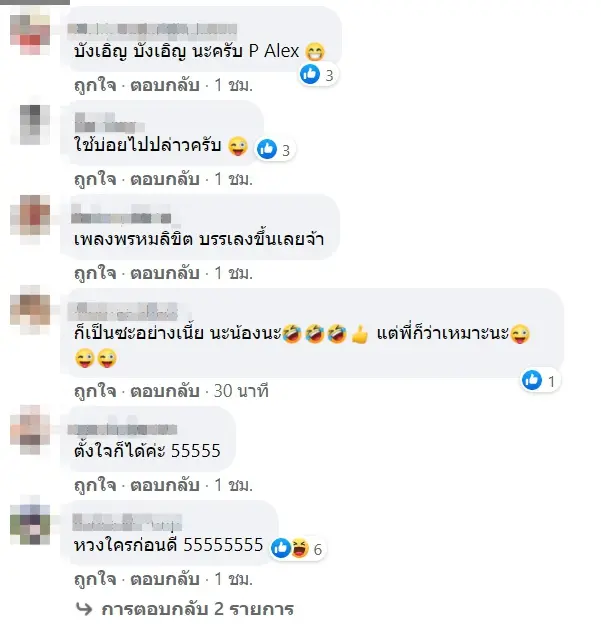
Task: Like the 'บังเอิญ บังเอิญ นะครับ' comment via ถูกใจ
Action: pyautogui.click(x=95, y=85)
